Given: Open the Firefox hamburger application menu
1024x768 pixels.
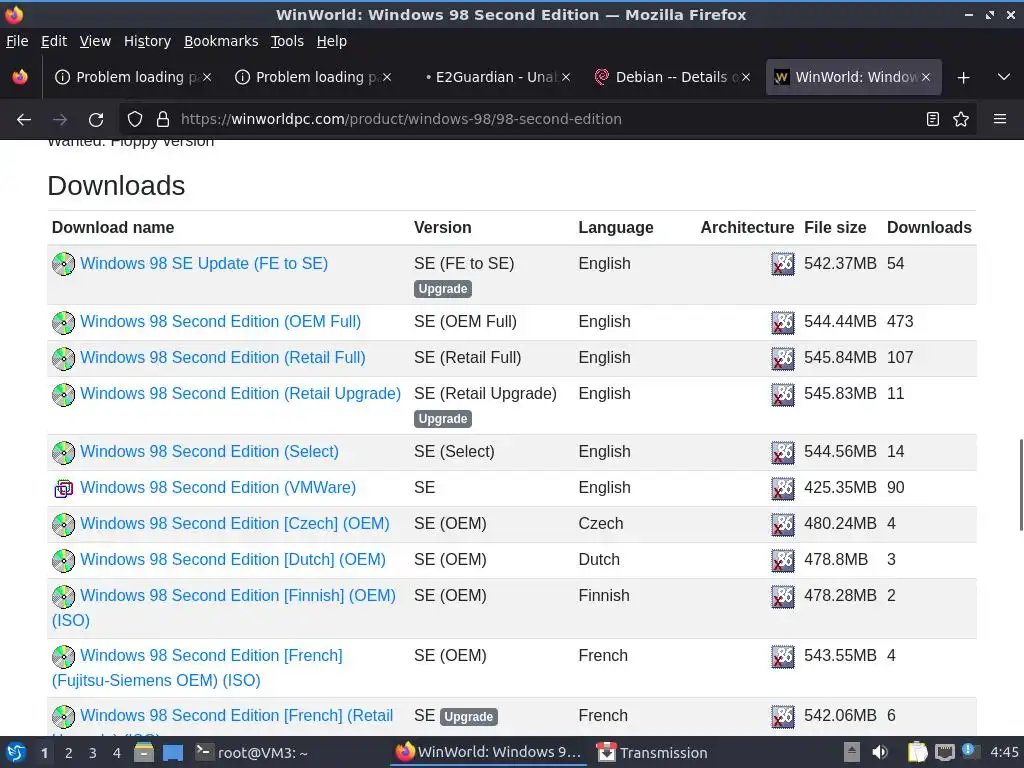Looking at the screenshot, I should point(1000,120).
